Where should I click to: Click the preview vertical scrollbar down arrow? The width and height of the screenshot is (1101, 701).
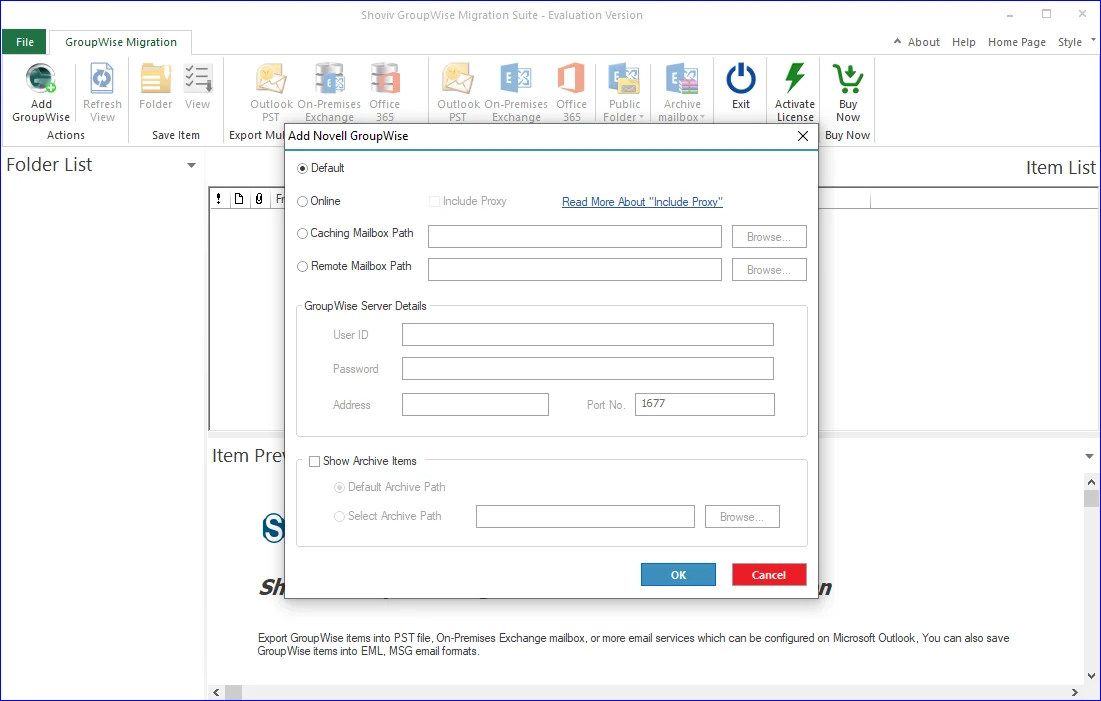coord(1090,676)
